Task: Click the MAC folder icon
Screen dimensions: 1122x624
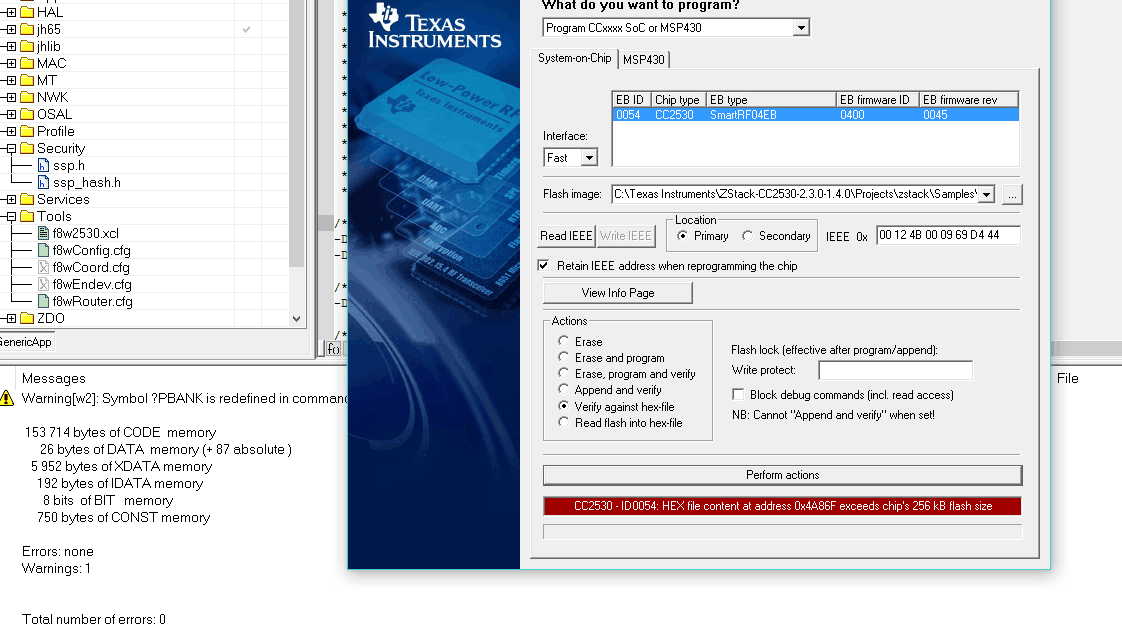Action: [x=27, y=64]
